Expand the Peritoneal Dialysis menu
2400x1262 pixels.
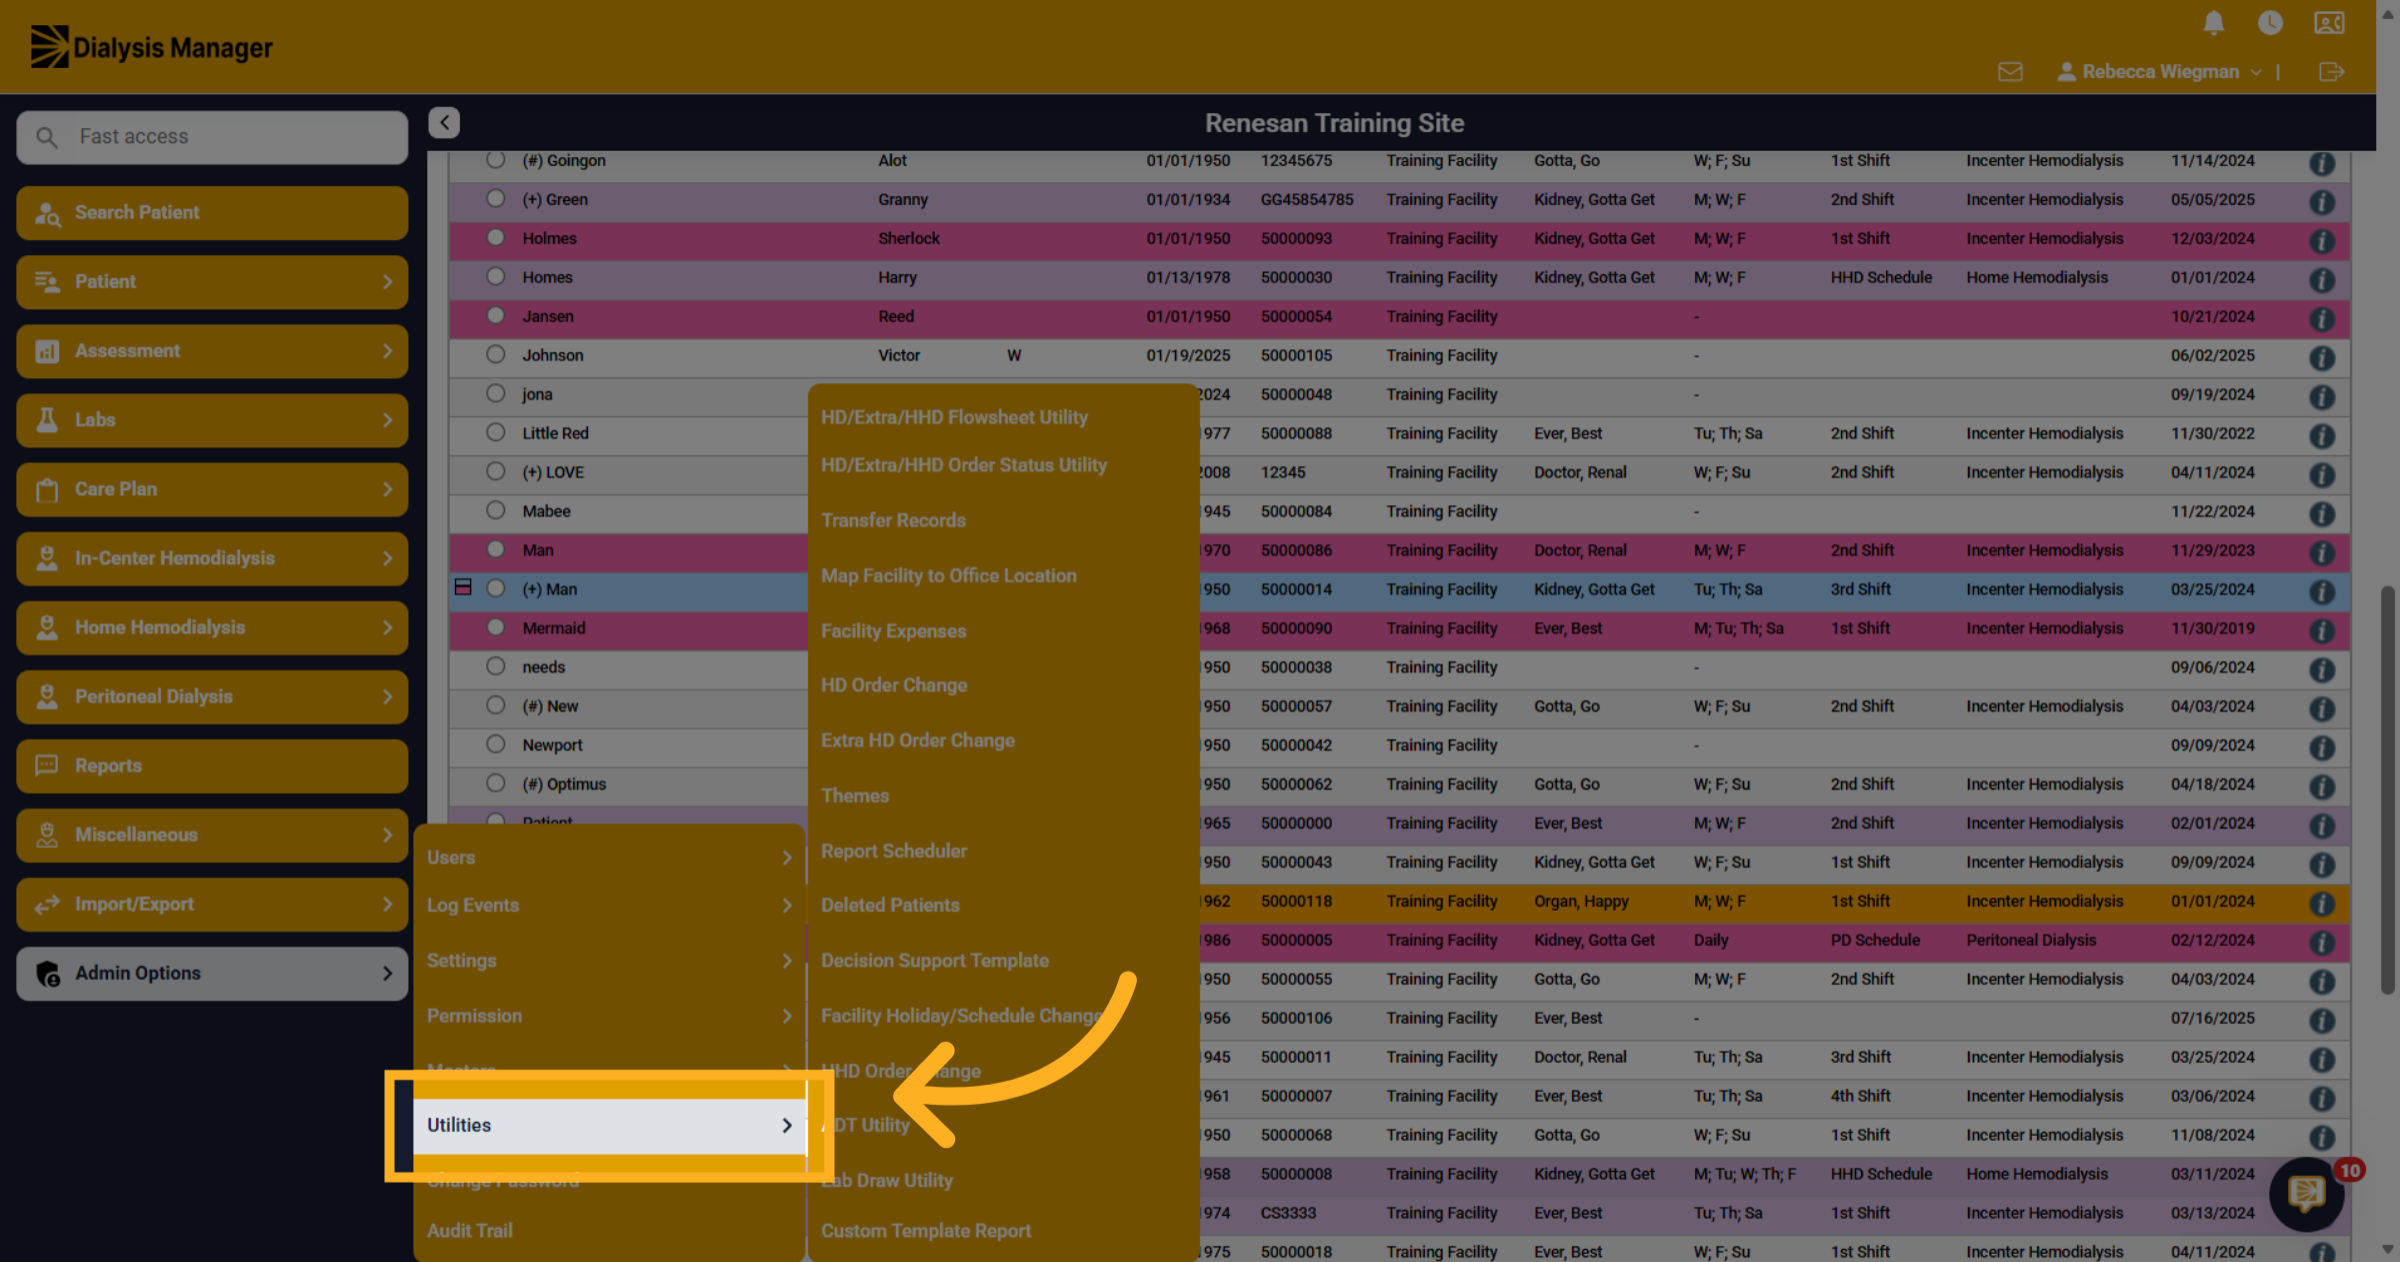pyautogui.click(x=212, y=696)
